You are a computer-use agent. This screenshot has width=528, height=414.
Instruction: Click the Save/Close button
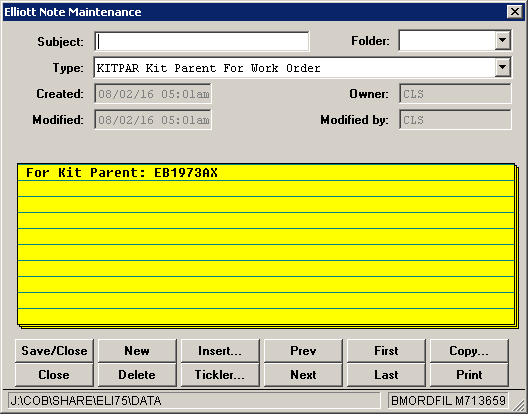54,351
